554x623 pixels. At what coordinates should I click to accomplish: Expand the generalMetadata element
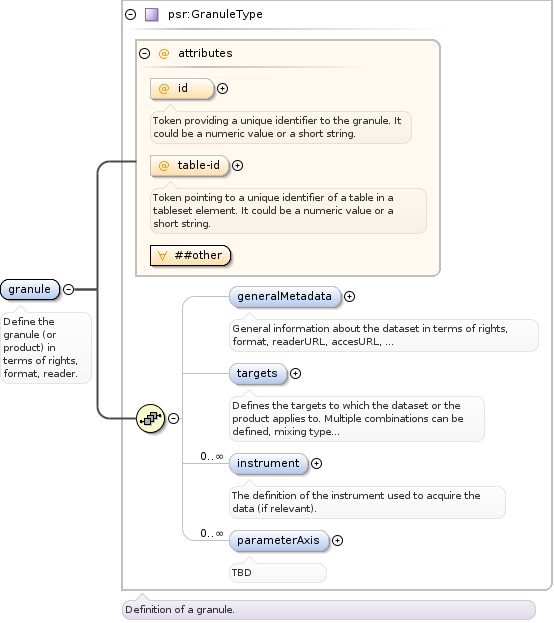coord(349,296)
